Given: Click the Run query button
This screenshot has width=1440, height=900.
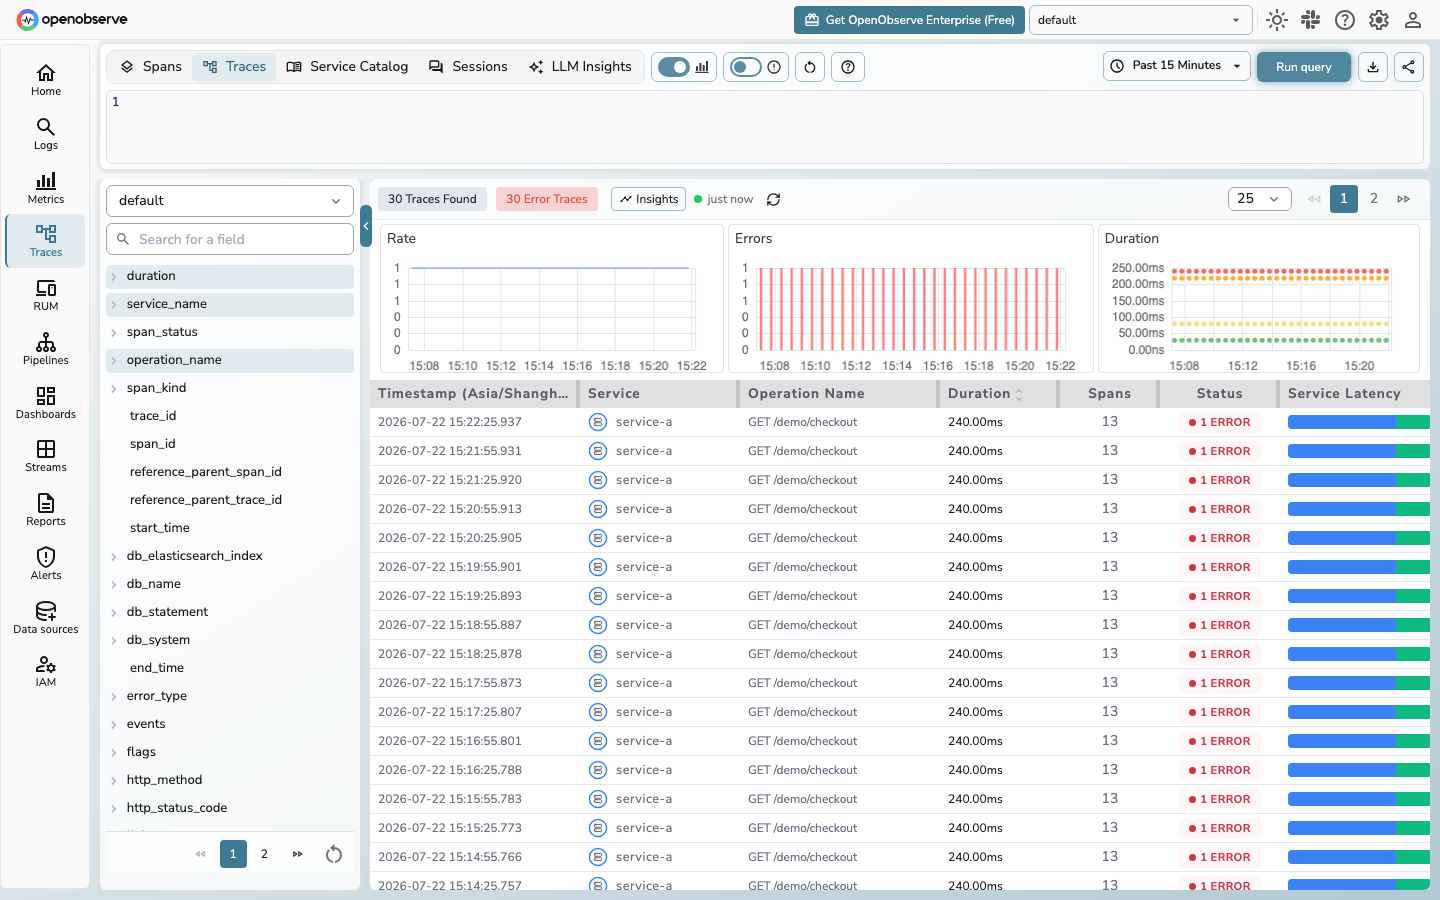Looking at the screenshot, I should (x=1303, y=67).
